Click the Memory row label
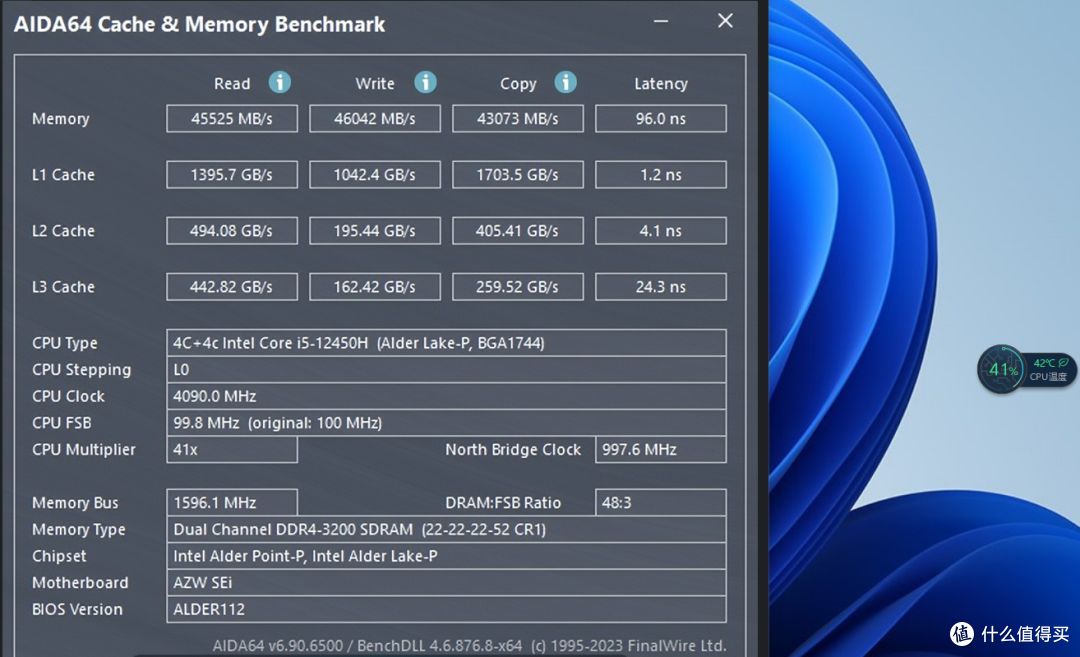 61,119
